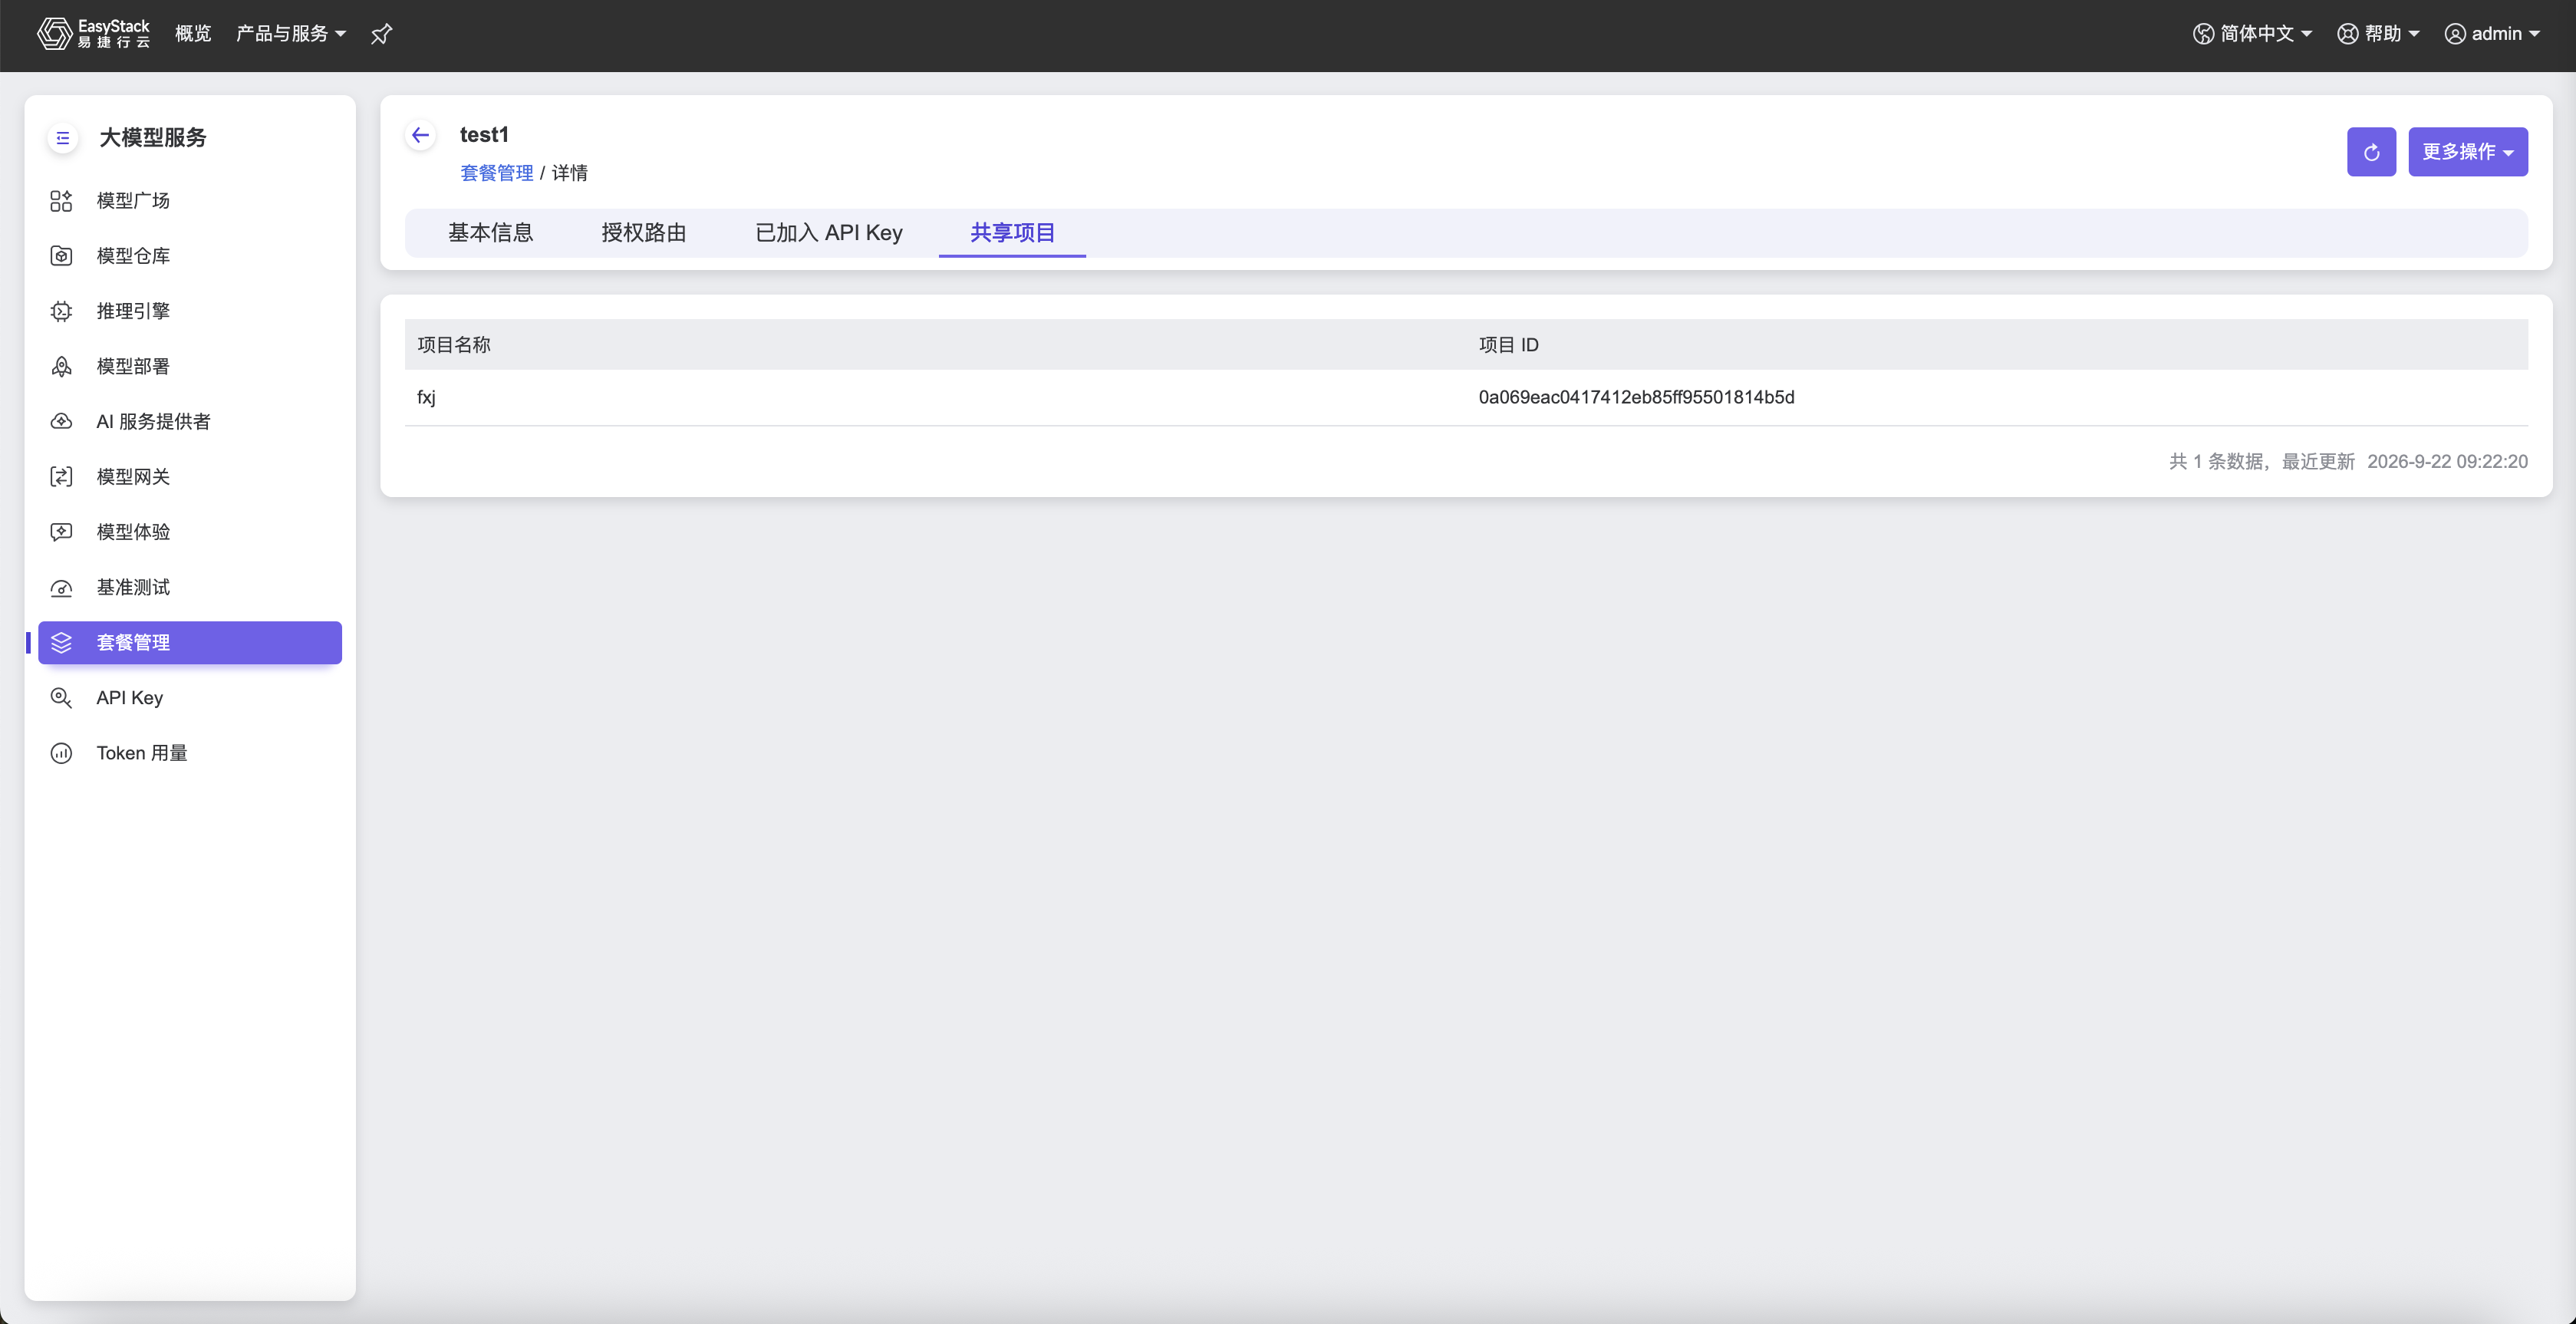
Task: Click the 推理引擎 sidebar icon
Action: 61,311
